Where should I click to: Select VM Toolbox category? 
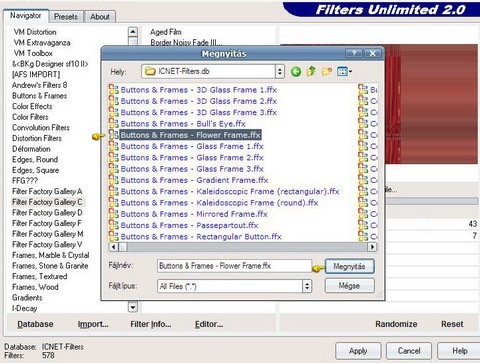point(33,53)
